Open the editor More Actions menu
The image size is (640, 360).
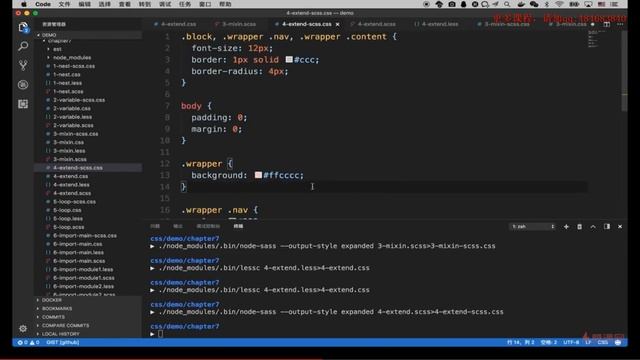620,24
